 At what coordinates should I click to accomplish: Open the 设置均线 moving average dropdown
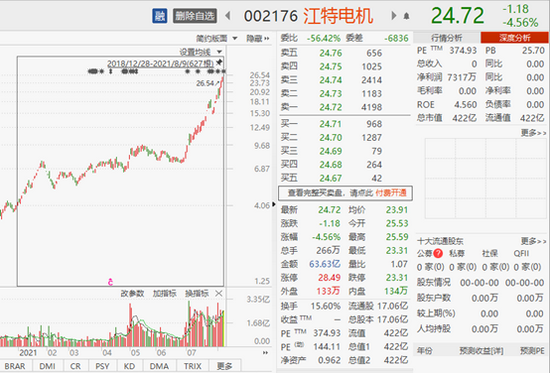[201, 52]
